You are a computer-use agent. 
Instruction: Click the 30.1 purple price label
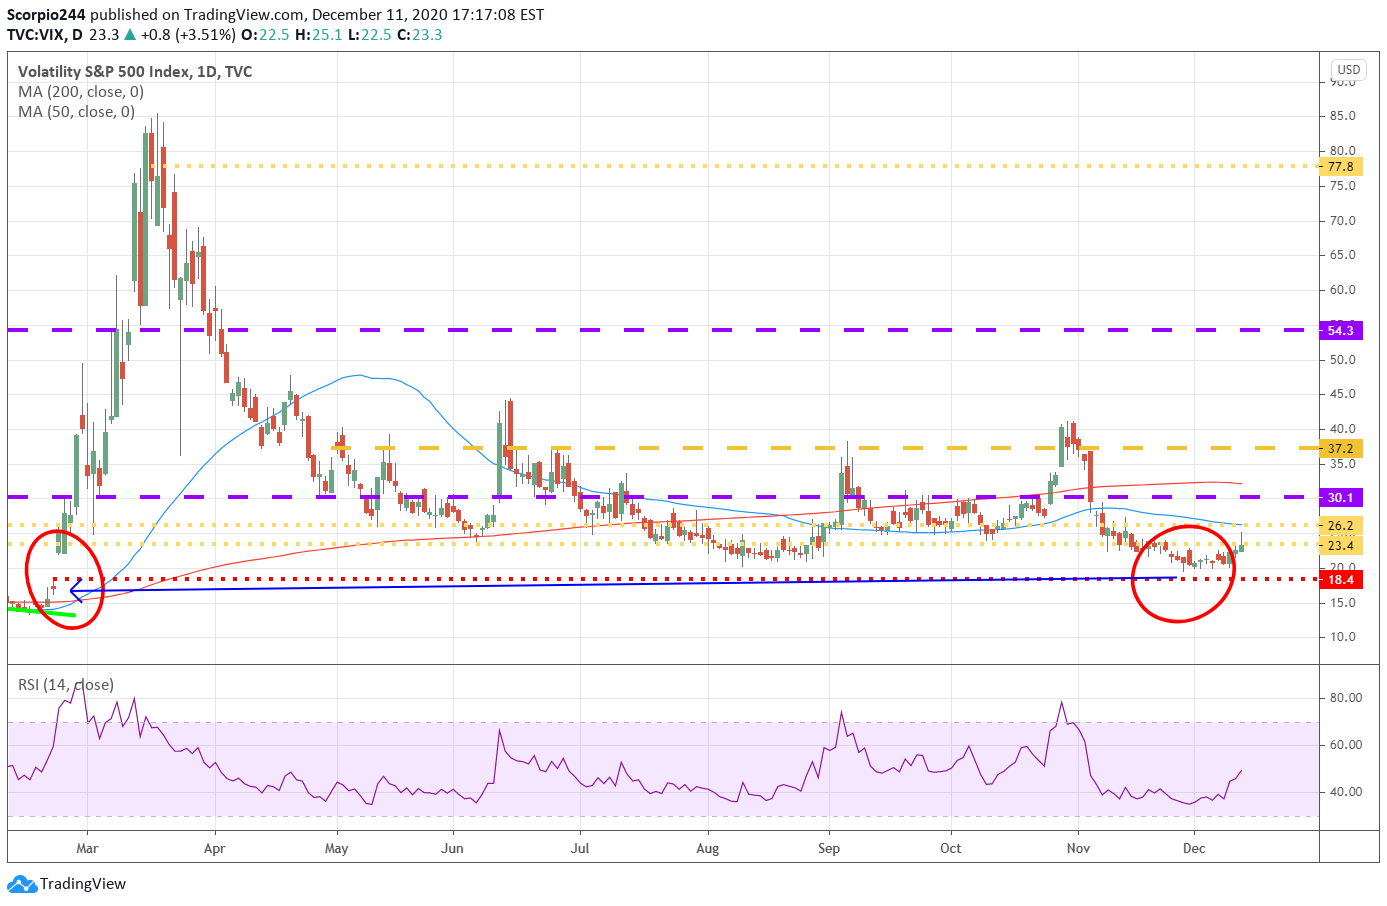(x=1341, y=498)
